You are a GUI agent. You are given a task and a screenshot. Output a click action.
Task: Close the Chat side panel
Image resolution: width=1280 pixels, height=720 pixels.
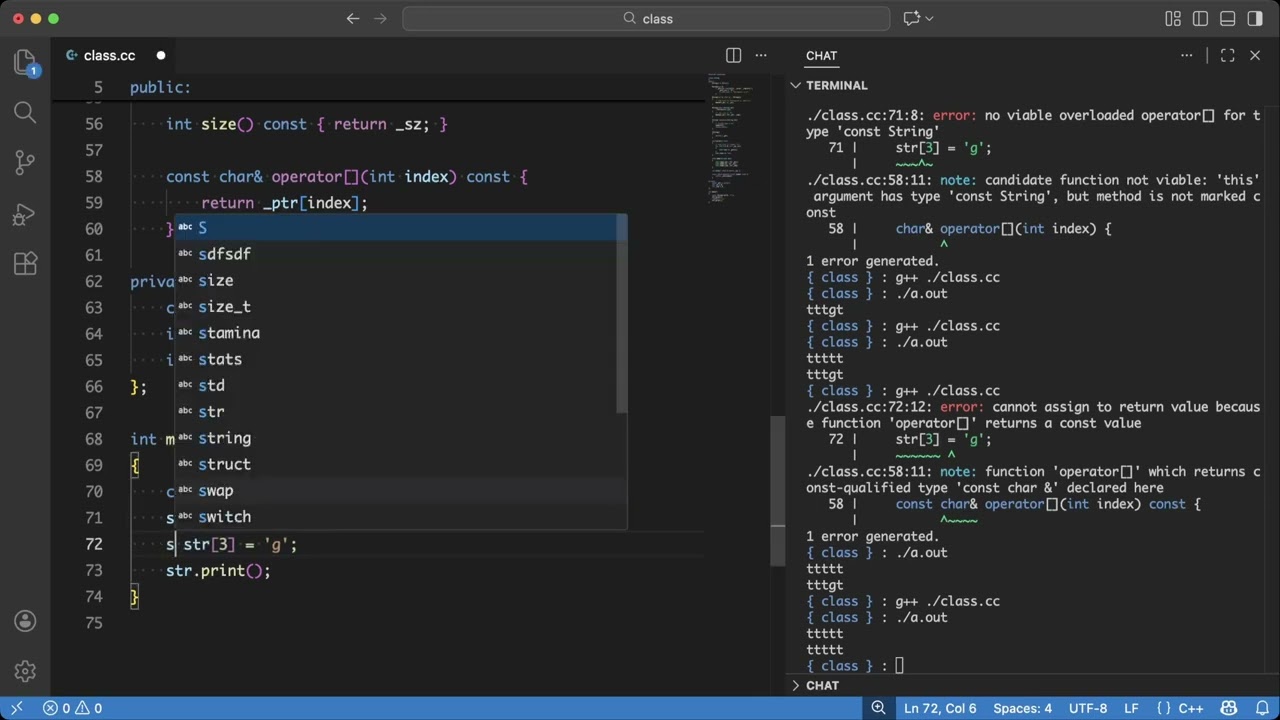coord(1255,56)
